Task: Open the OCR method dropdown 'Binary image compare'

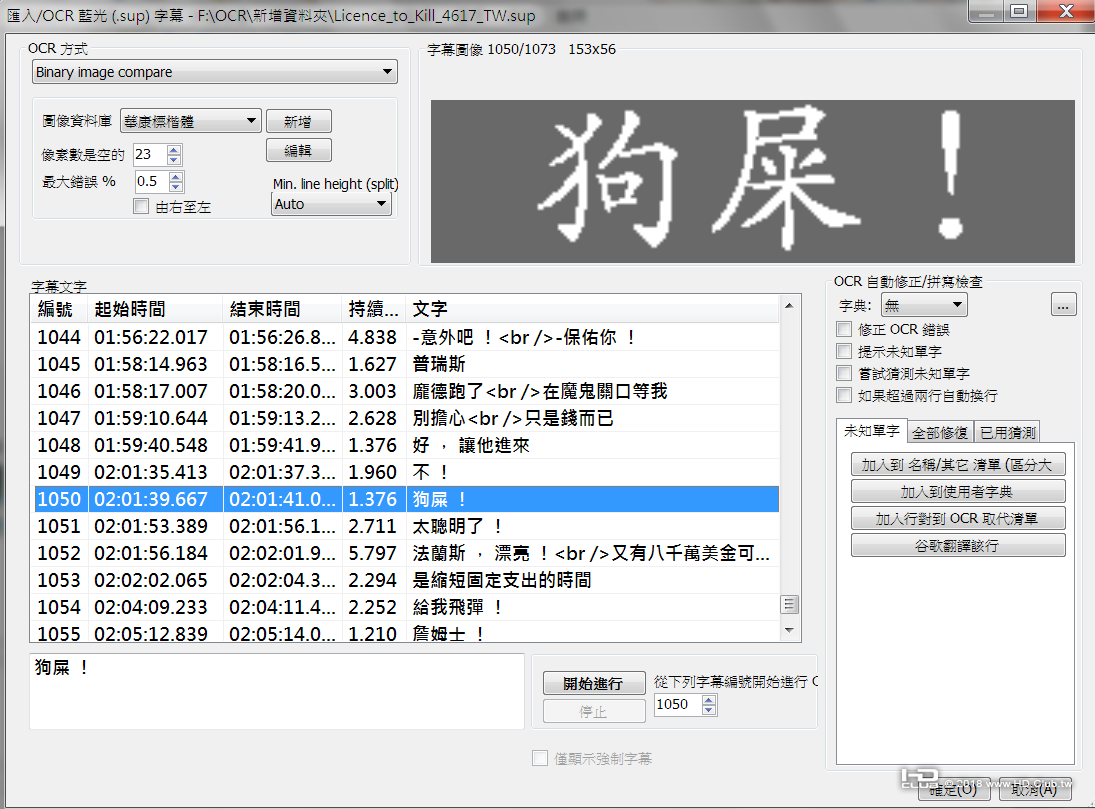Action: pyautogui.click(x=214, y=72)
